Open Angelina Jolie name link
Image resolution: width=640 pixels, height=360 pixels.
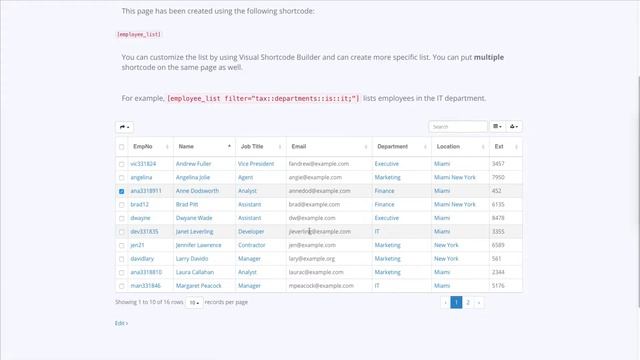tap(193, 177)
